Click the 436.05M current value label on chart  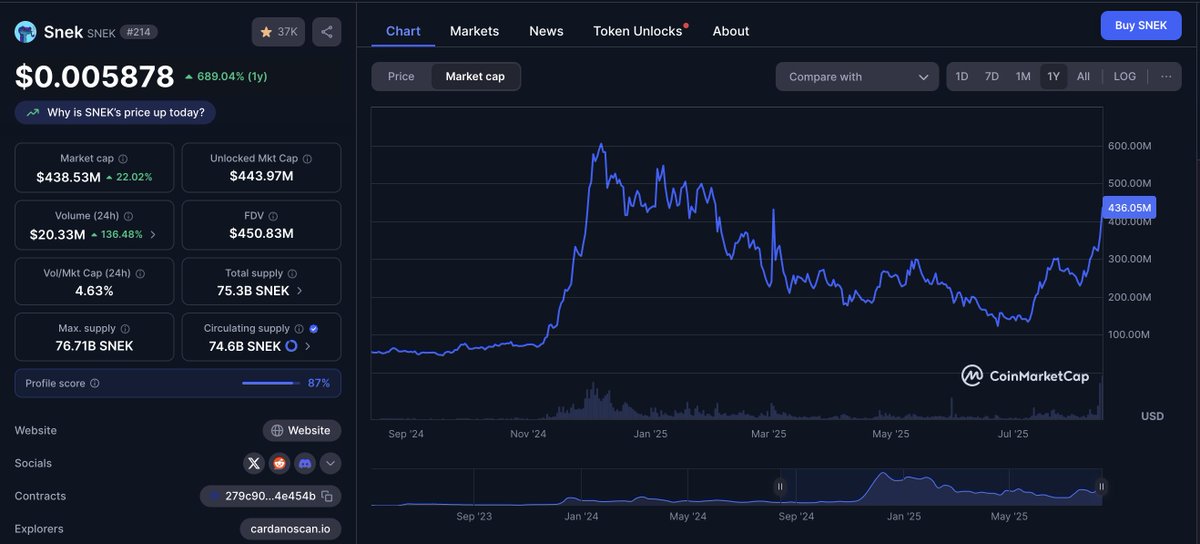pyautogui.click(x=1129, y=208)
